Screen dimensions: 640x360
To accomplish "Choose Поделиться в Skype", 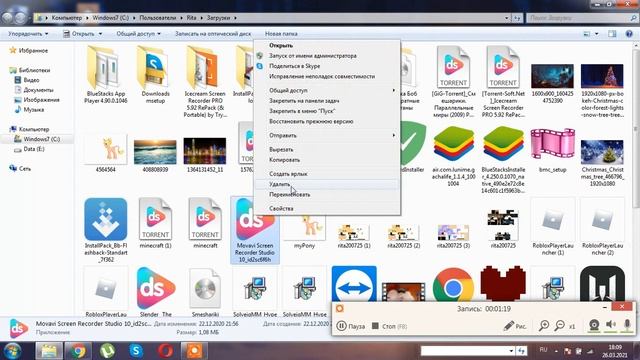I will (294, 66).
